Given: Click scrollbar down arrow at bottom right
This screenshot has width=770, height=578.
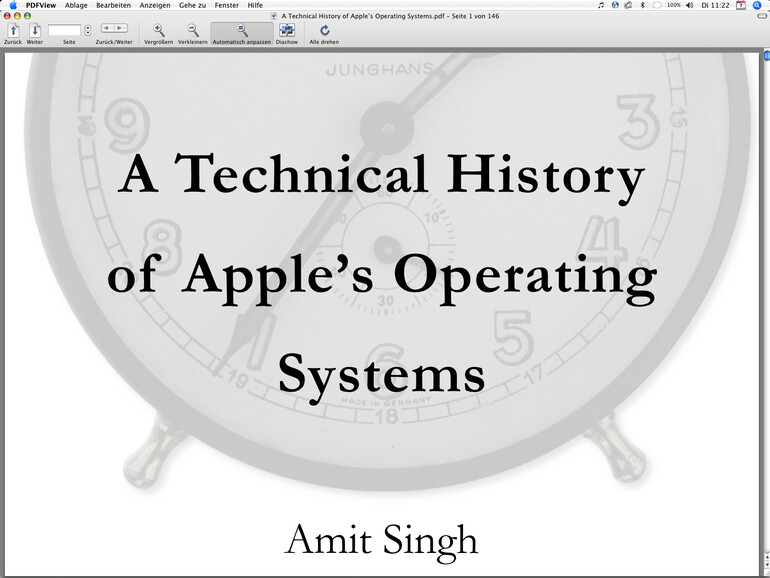Looking at the screenshot, I should click(x=767, y=564).
